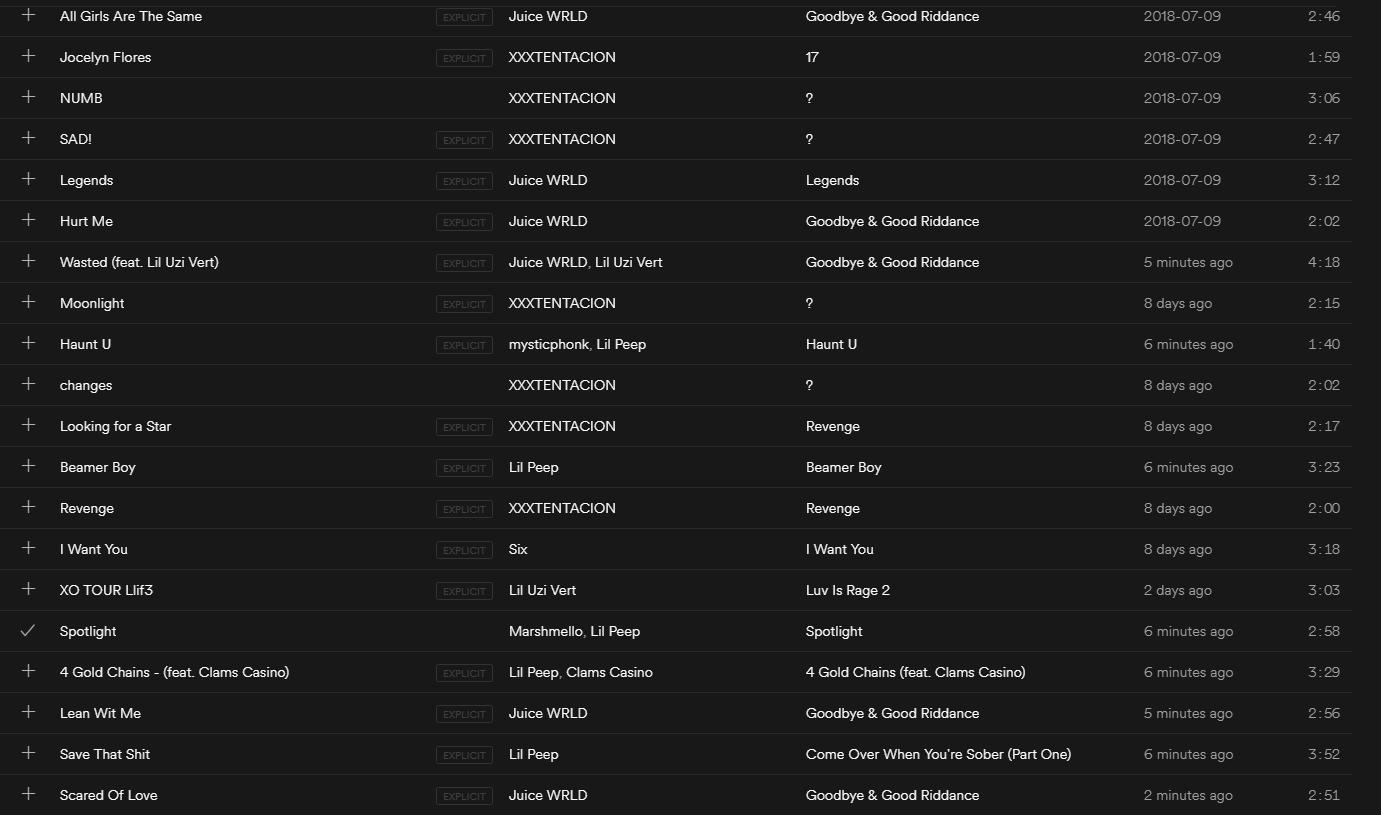Image resolution: width=1381 pixels, height=815 pixels.
Task: Select track title XO TOUR Llif3
Action: pyautogui.click(x=106, y=590)
